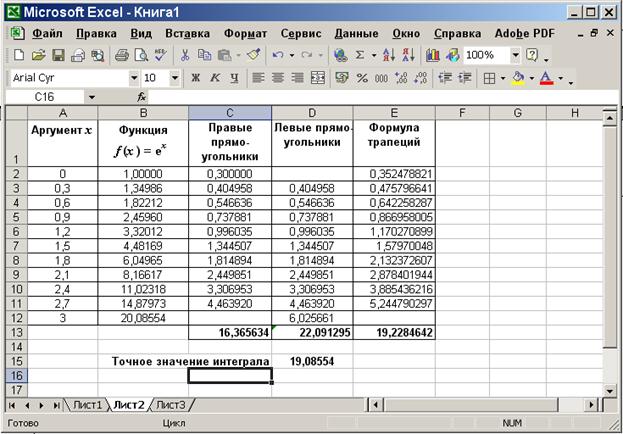The image size is (623, 434).
Task: Click the AutoSum sigma icon
Action: click(x=360, y=55)
